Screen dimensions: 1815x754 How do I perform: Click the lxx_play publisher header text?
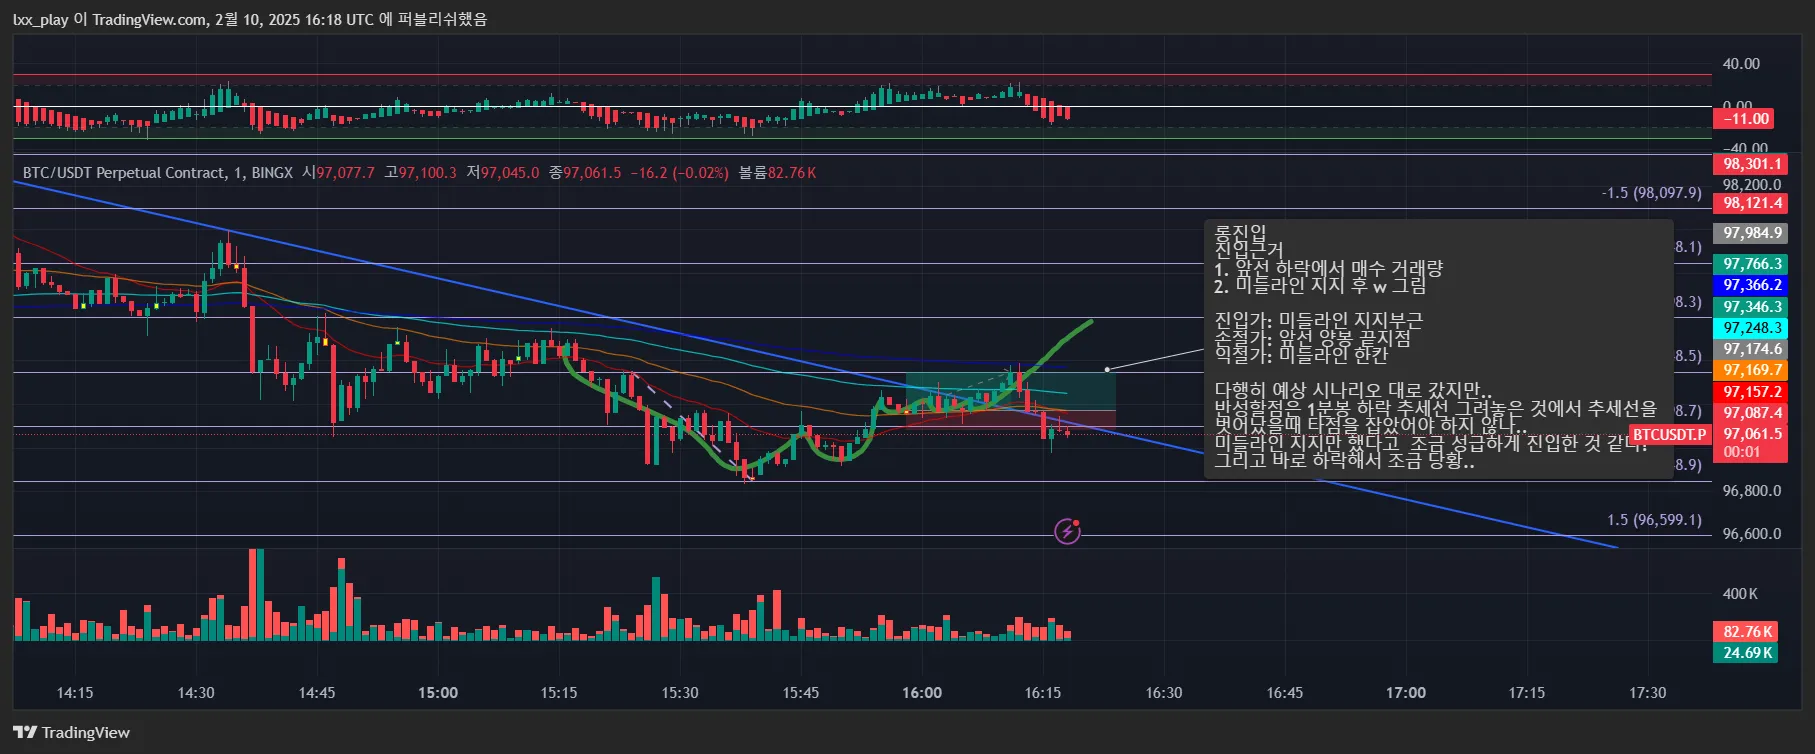[x=250, y=19]
